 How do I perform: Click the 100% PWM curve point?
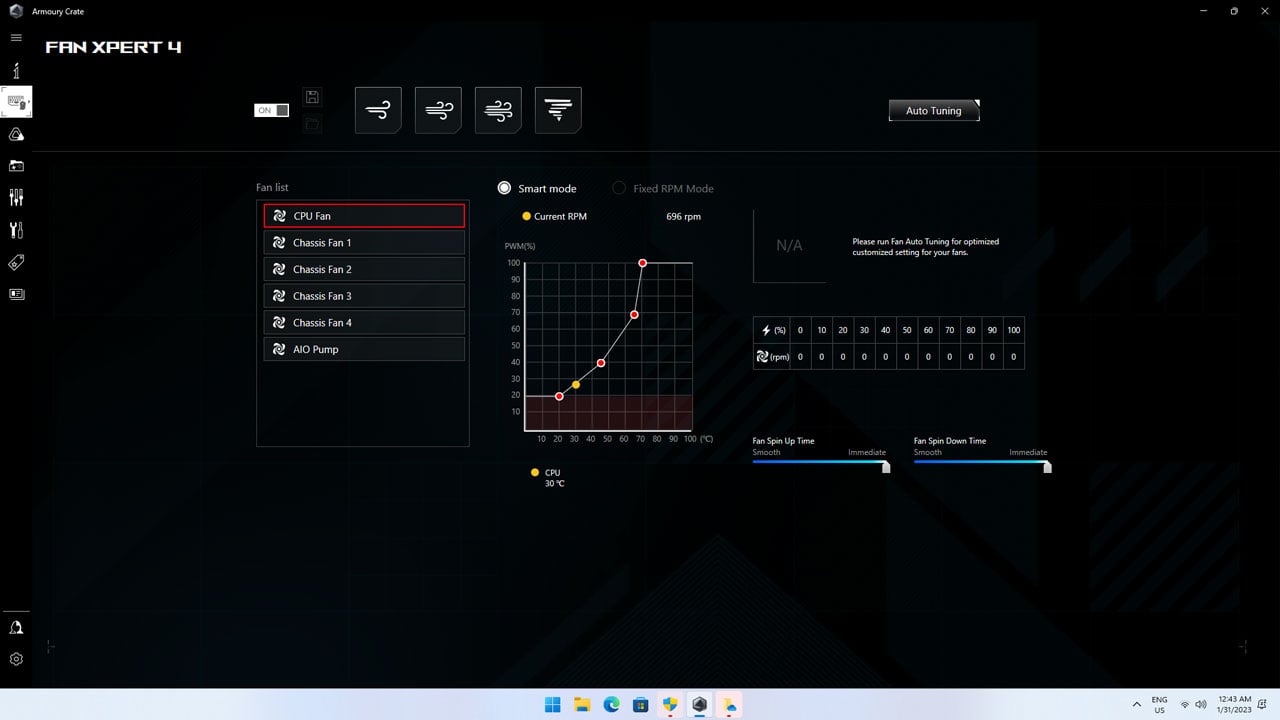[x=642, y=263]
